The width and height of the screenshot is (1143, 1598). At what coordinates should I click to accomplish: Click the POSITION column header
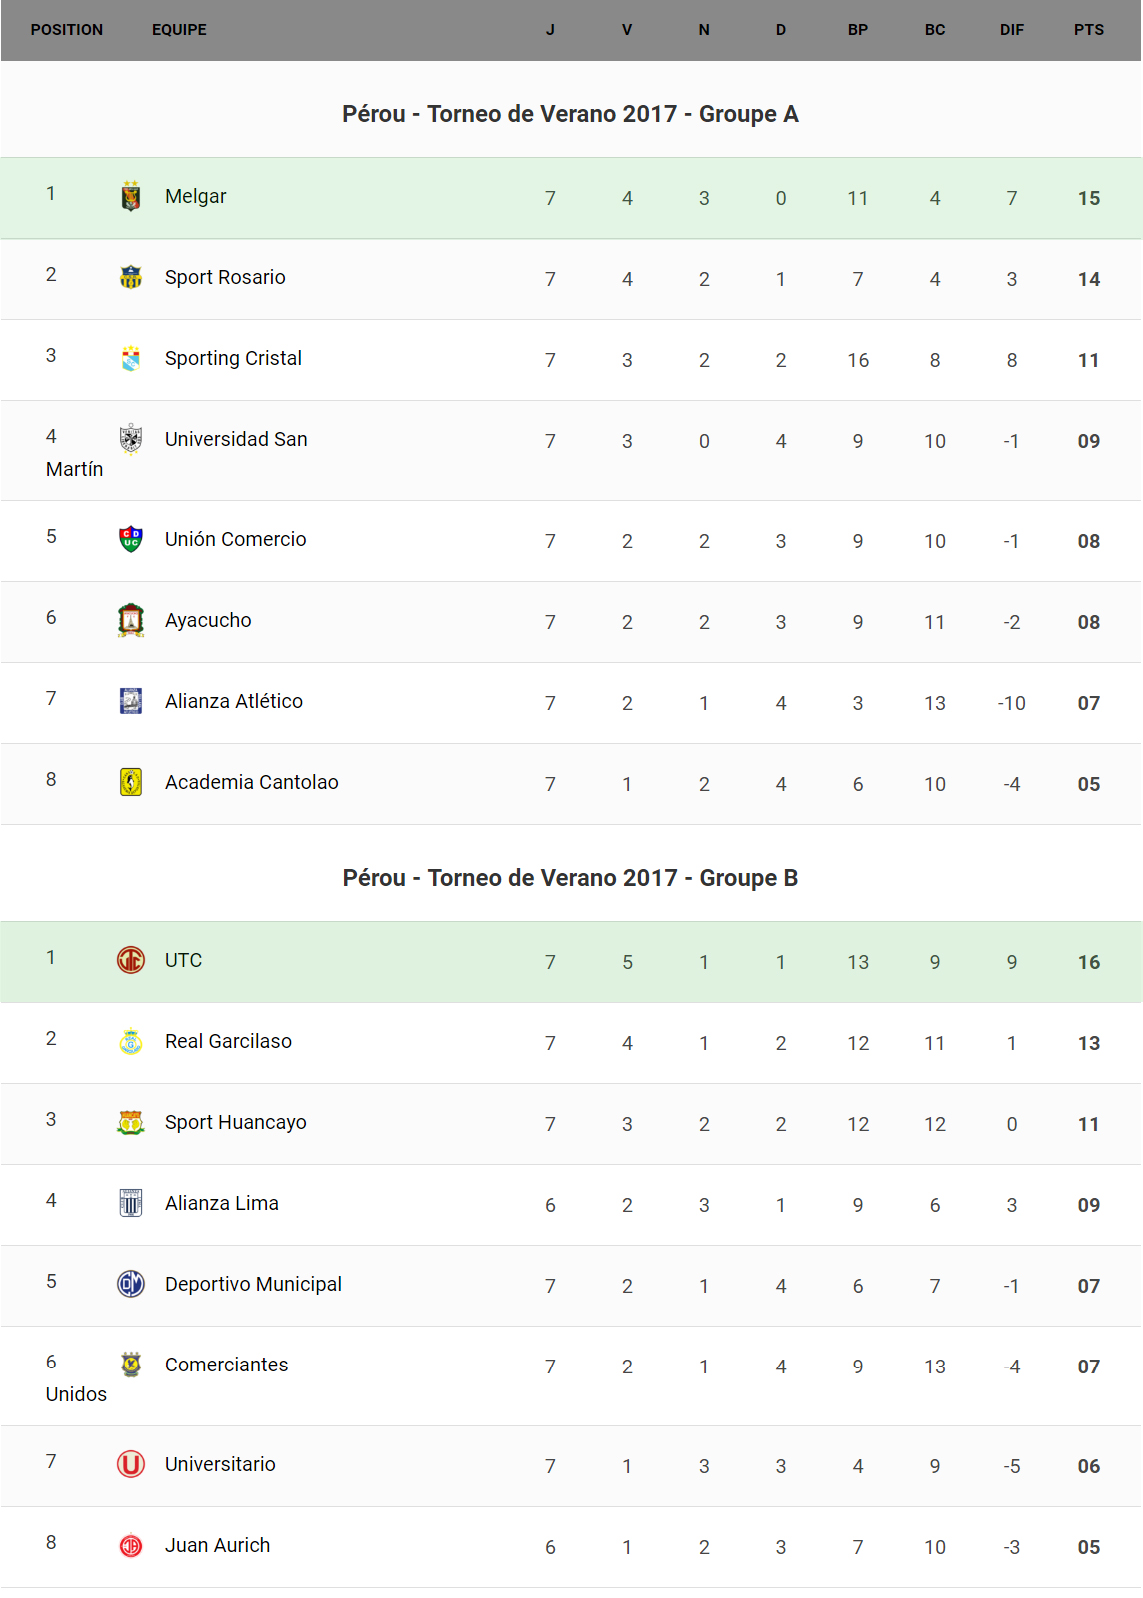pos(66,30)
